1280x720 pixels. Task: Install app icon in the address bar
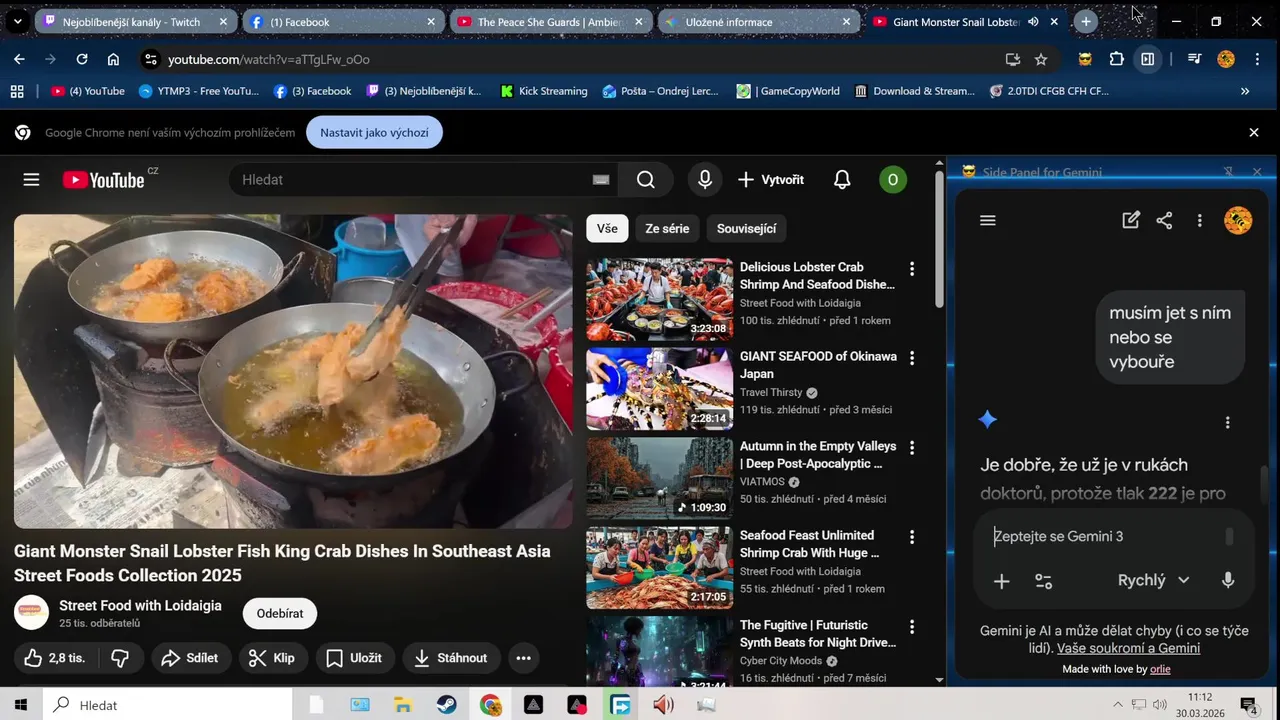point(1013,59)
